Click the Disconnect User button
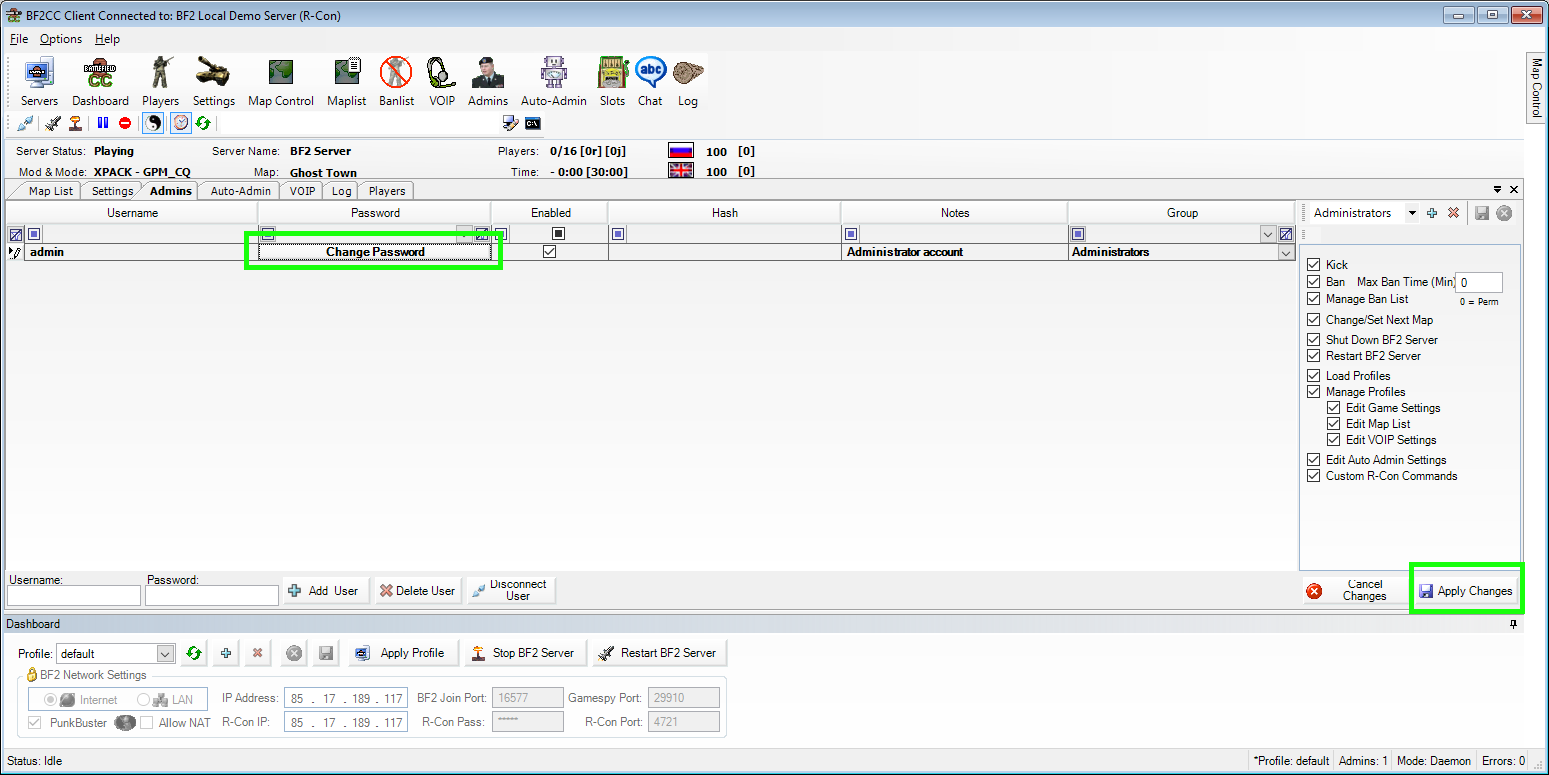The width and height of the screenshot is (1549, 775). click(x=510, y=590)
